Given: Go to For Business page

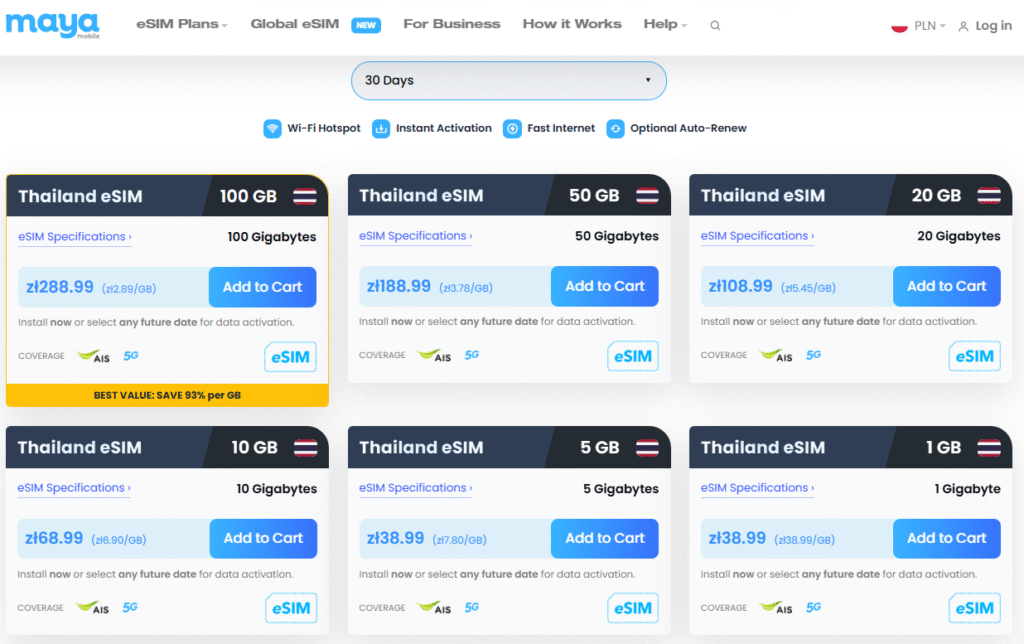Looking at the screenshot, I should [x=452, y=24].
